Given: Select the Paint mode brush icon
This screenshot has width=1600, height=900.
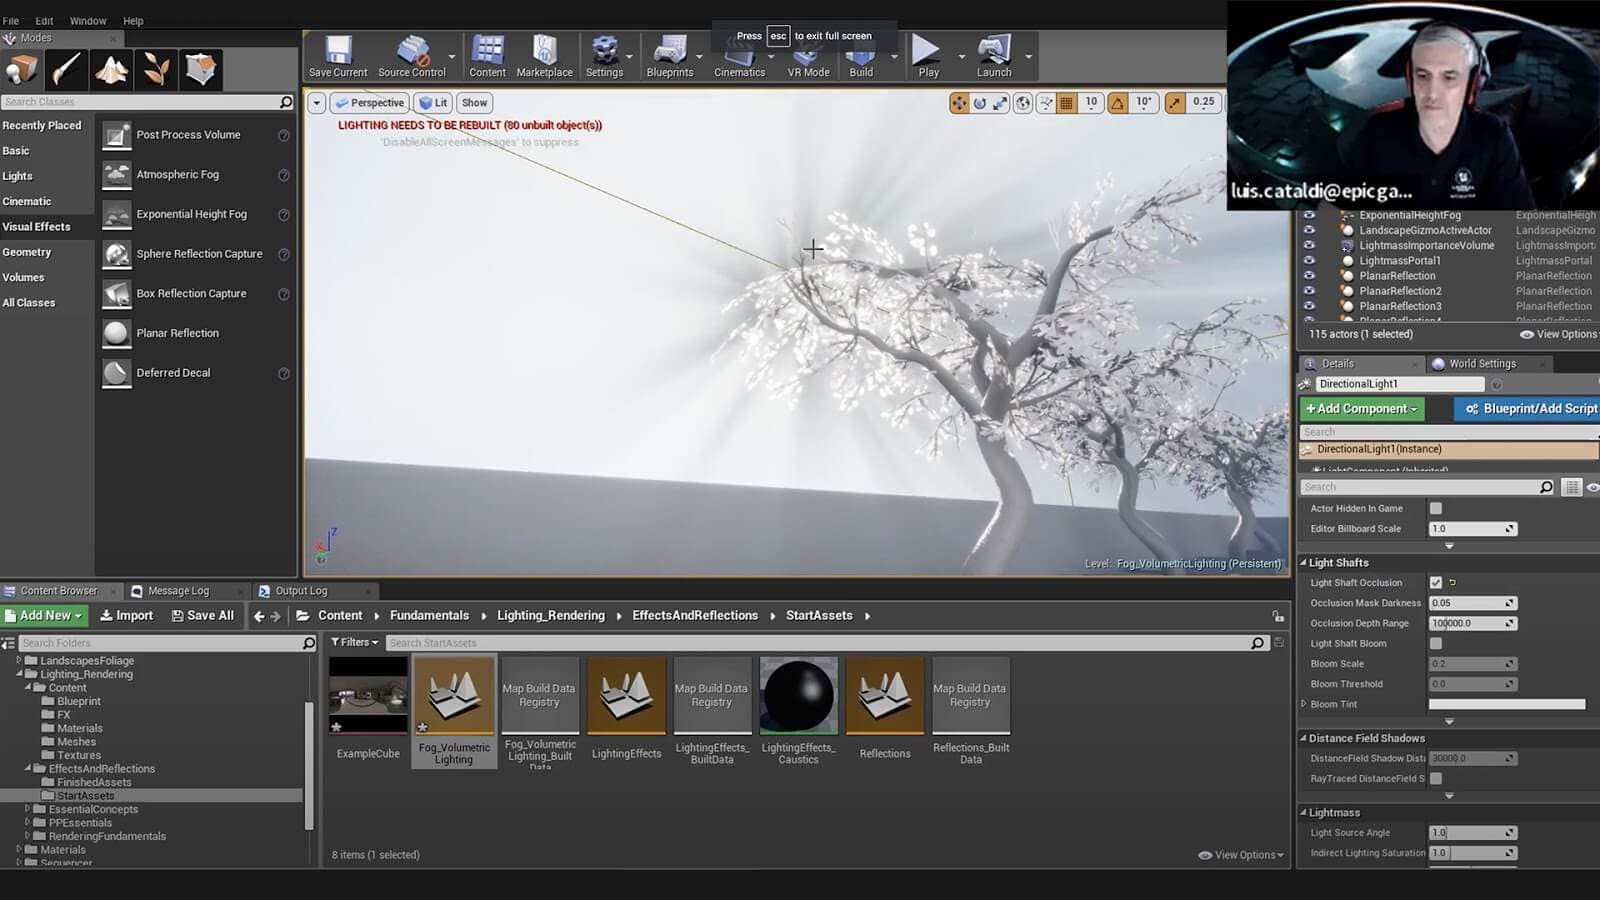Looking at the screenshot, I should [x=67, y=70].
